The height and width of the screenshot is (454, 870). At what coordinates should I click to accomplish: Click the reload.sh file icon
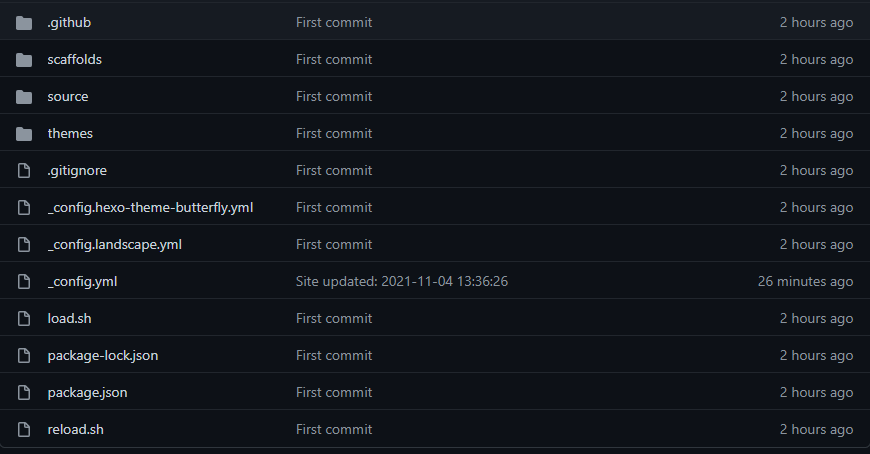click(x=24, y=430)
